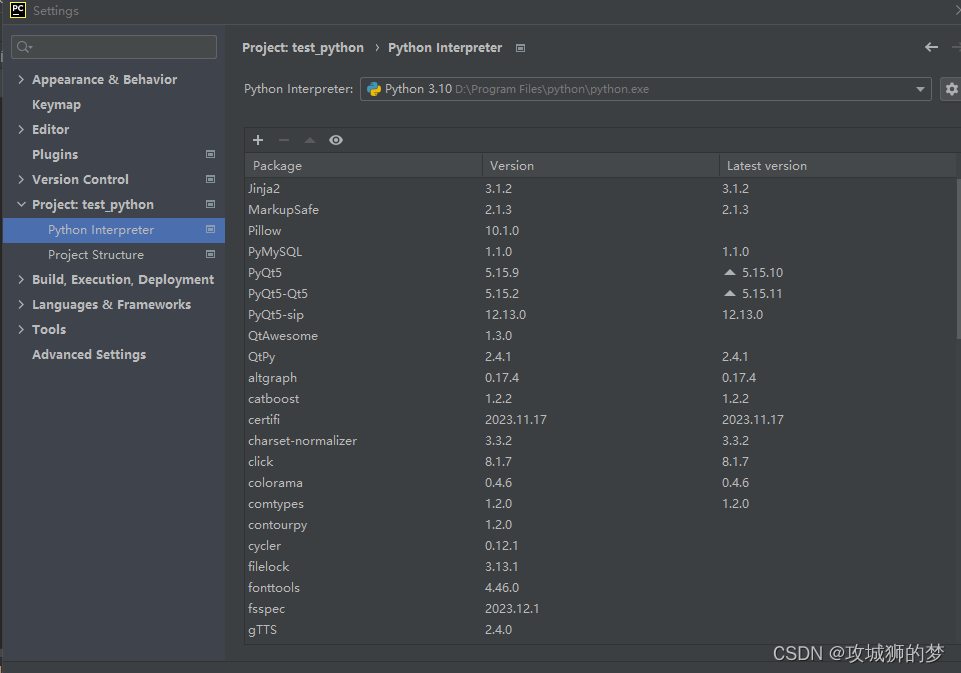This screenshot has width=961, height=673.
Task: Click the add package plus icon
Action: [x=258, y=140]
